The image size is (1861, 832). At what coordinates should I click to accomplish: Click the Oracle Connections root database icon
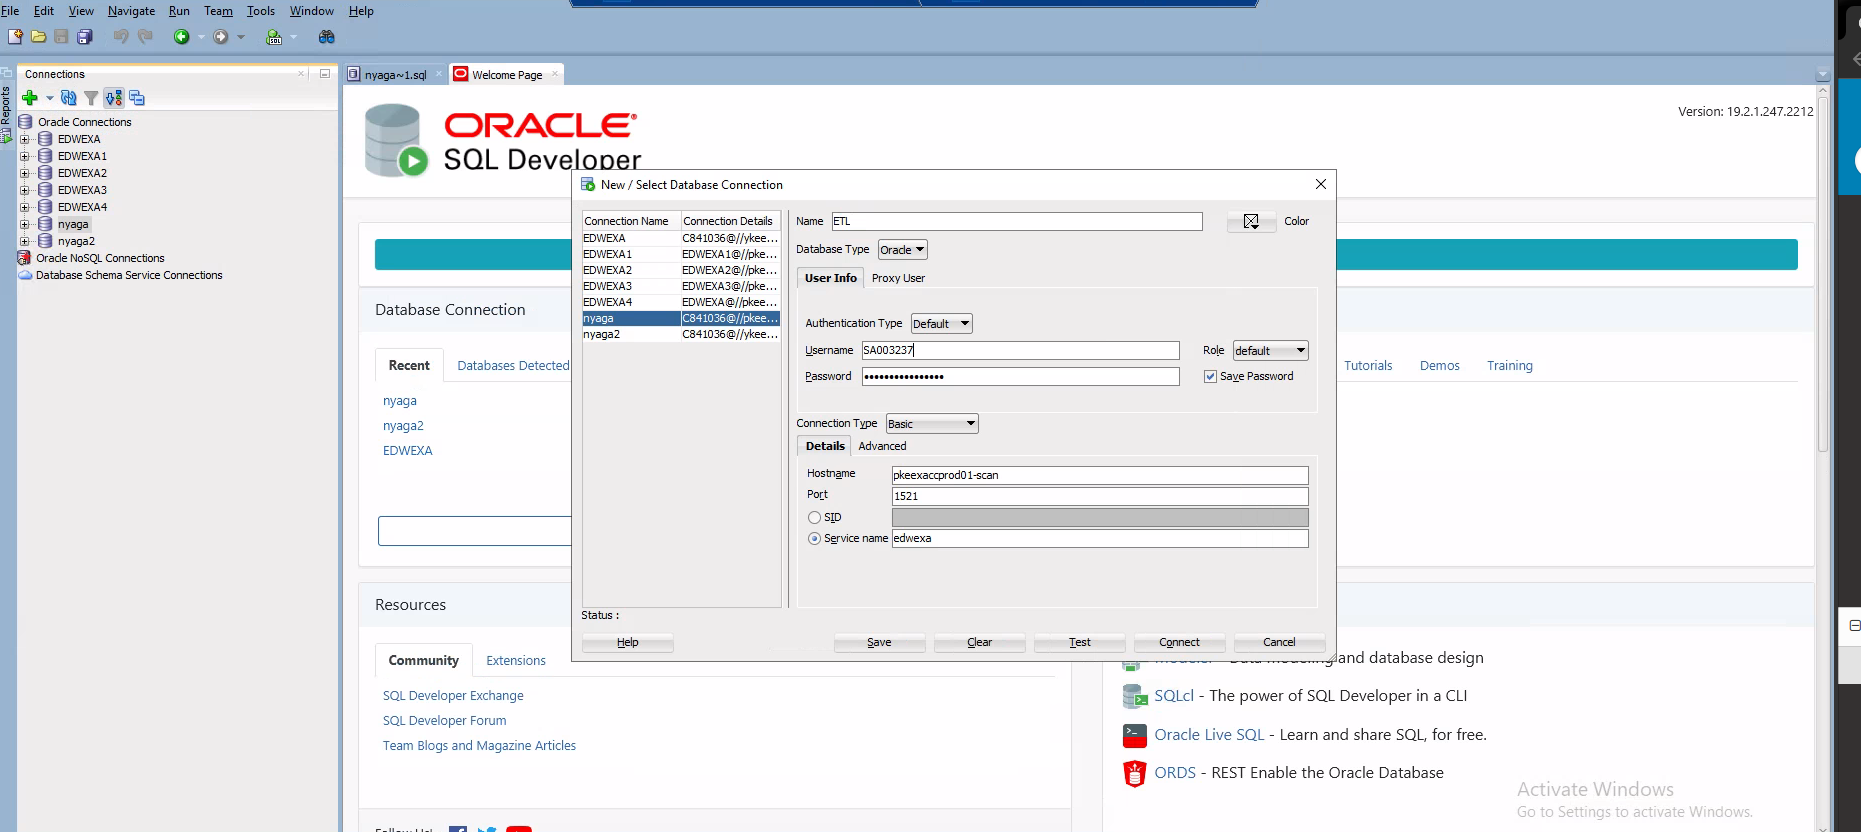(x=26, y=122)
